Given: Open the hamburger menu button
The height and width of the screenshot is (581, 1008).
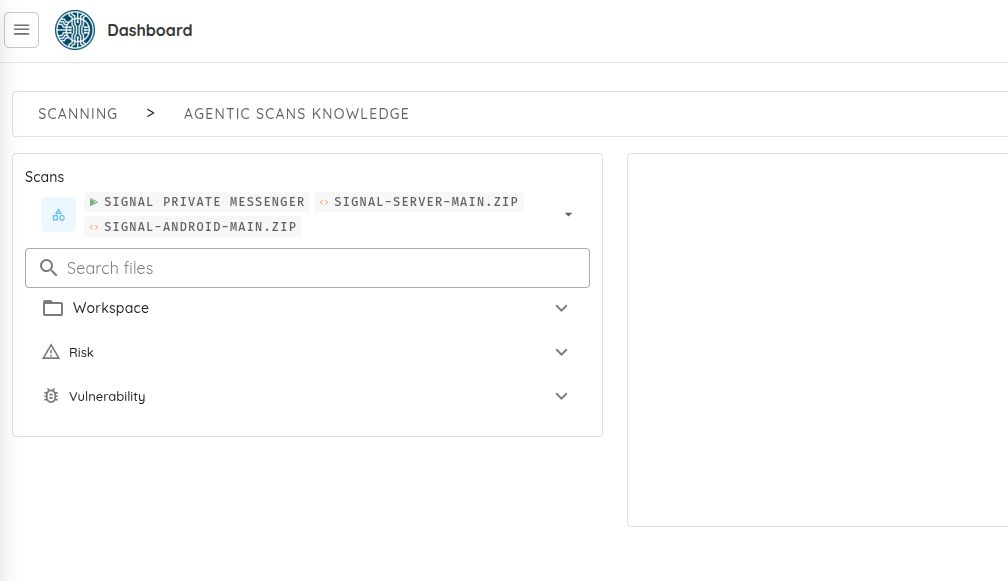Looking at the screenshot, I should coord(21,30).
